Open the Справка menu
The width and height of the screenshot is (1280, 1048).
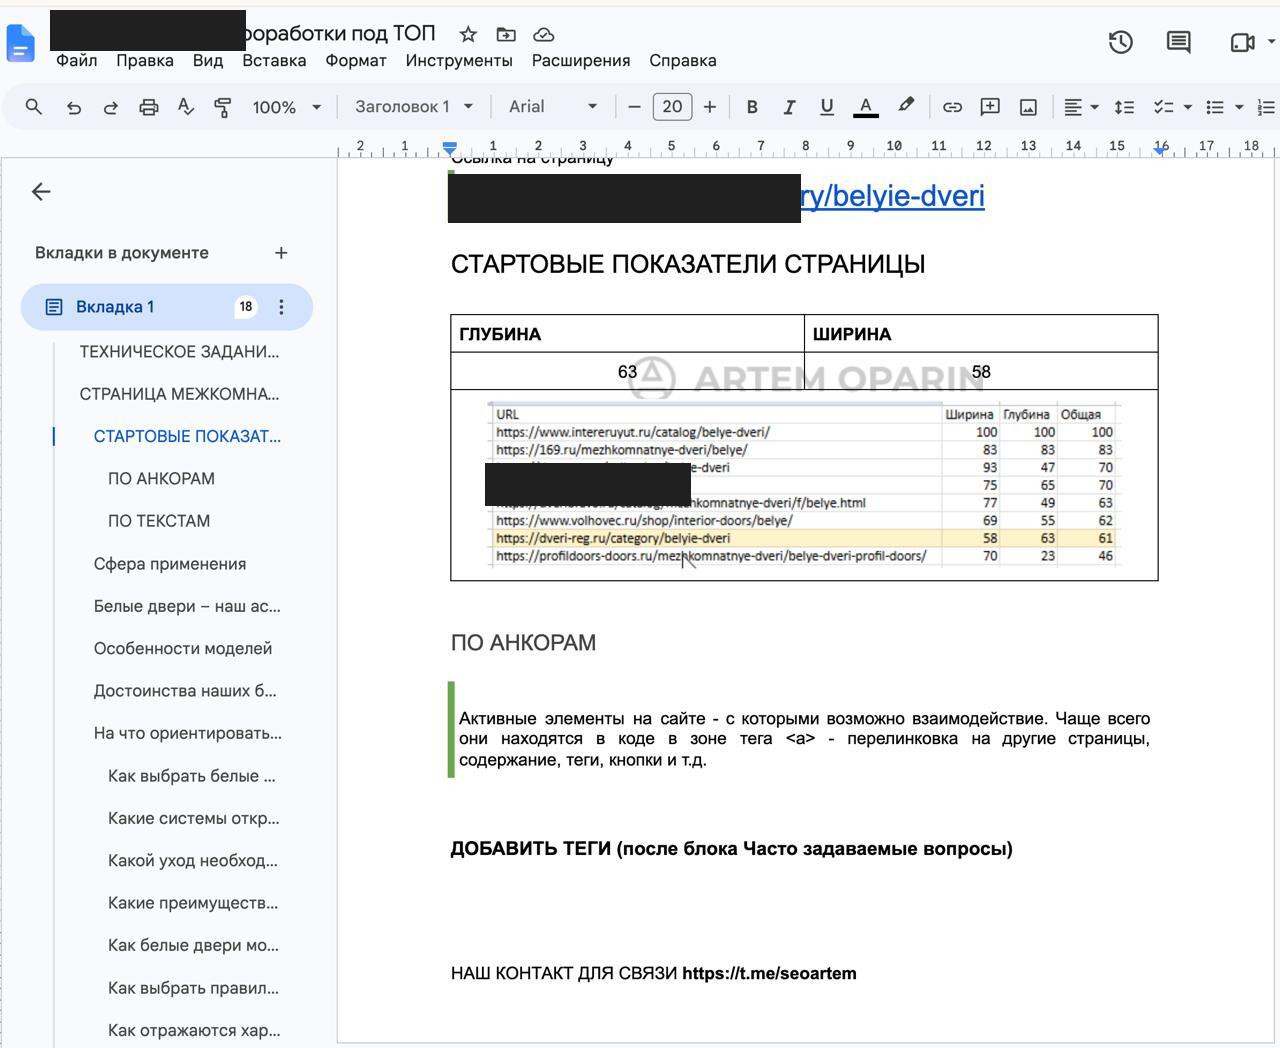[683, 60]
